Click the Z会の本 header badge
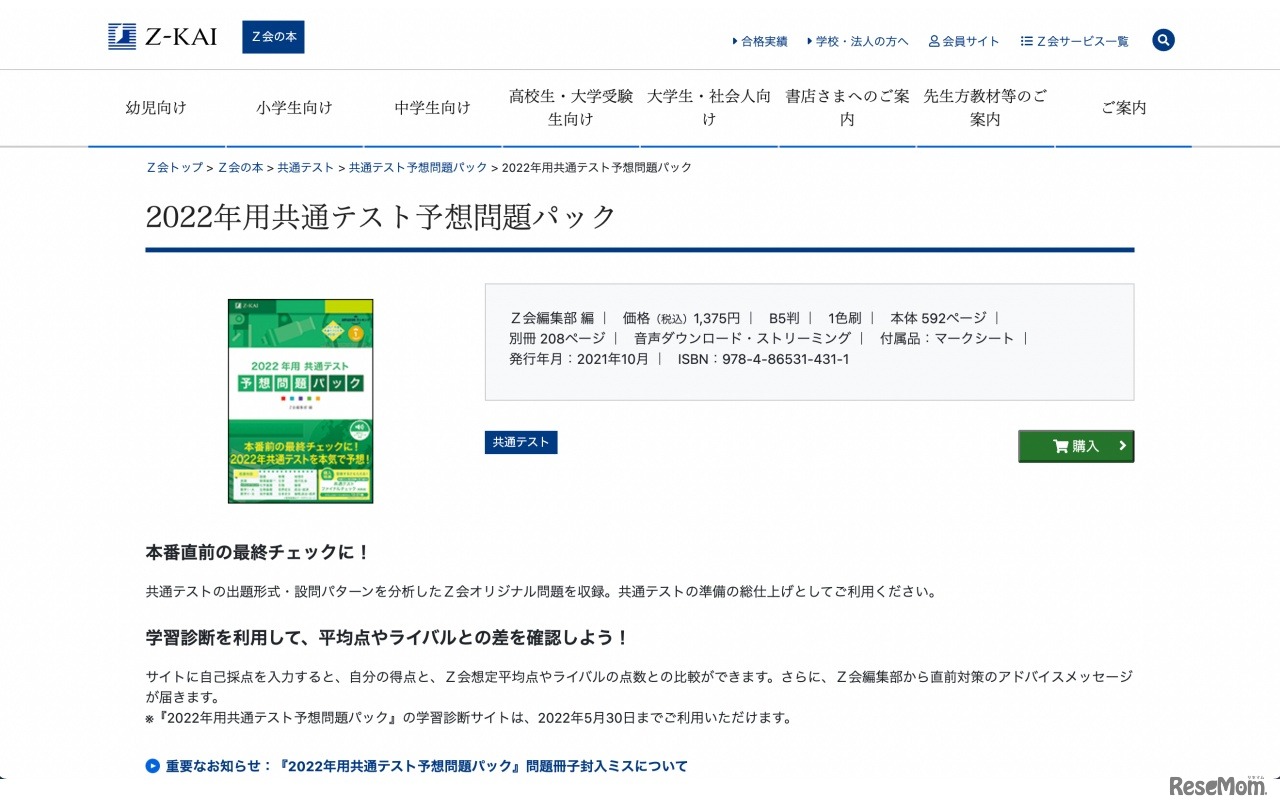 pyautogui.click(x=273, y=37)
